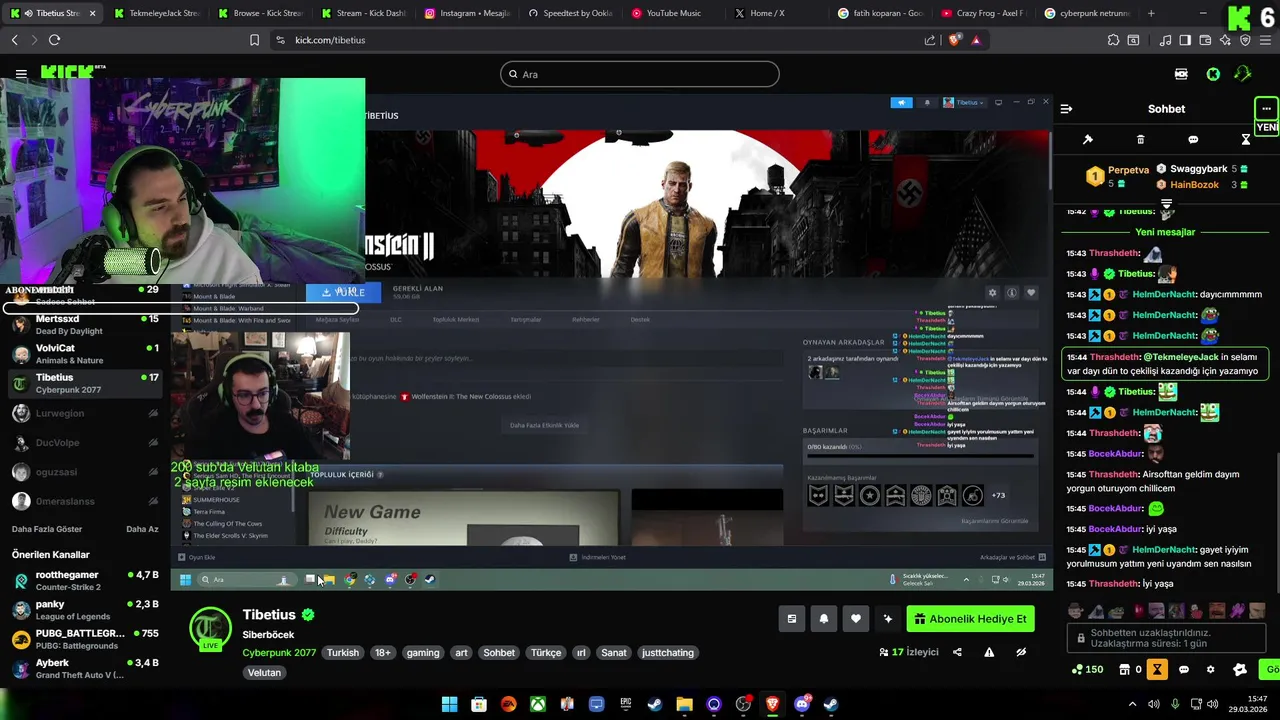Click the justchatting tag
Screen dimensions: 1280x720
pyautogui.click(x=668, y=653)
